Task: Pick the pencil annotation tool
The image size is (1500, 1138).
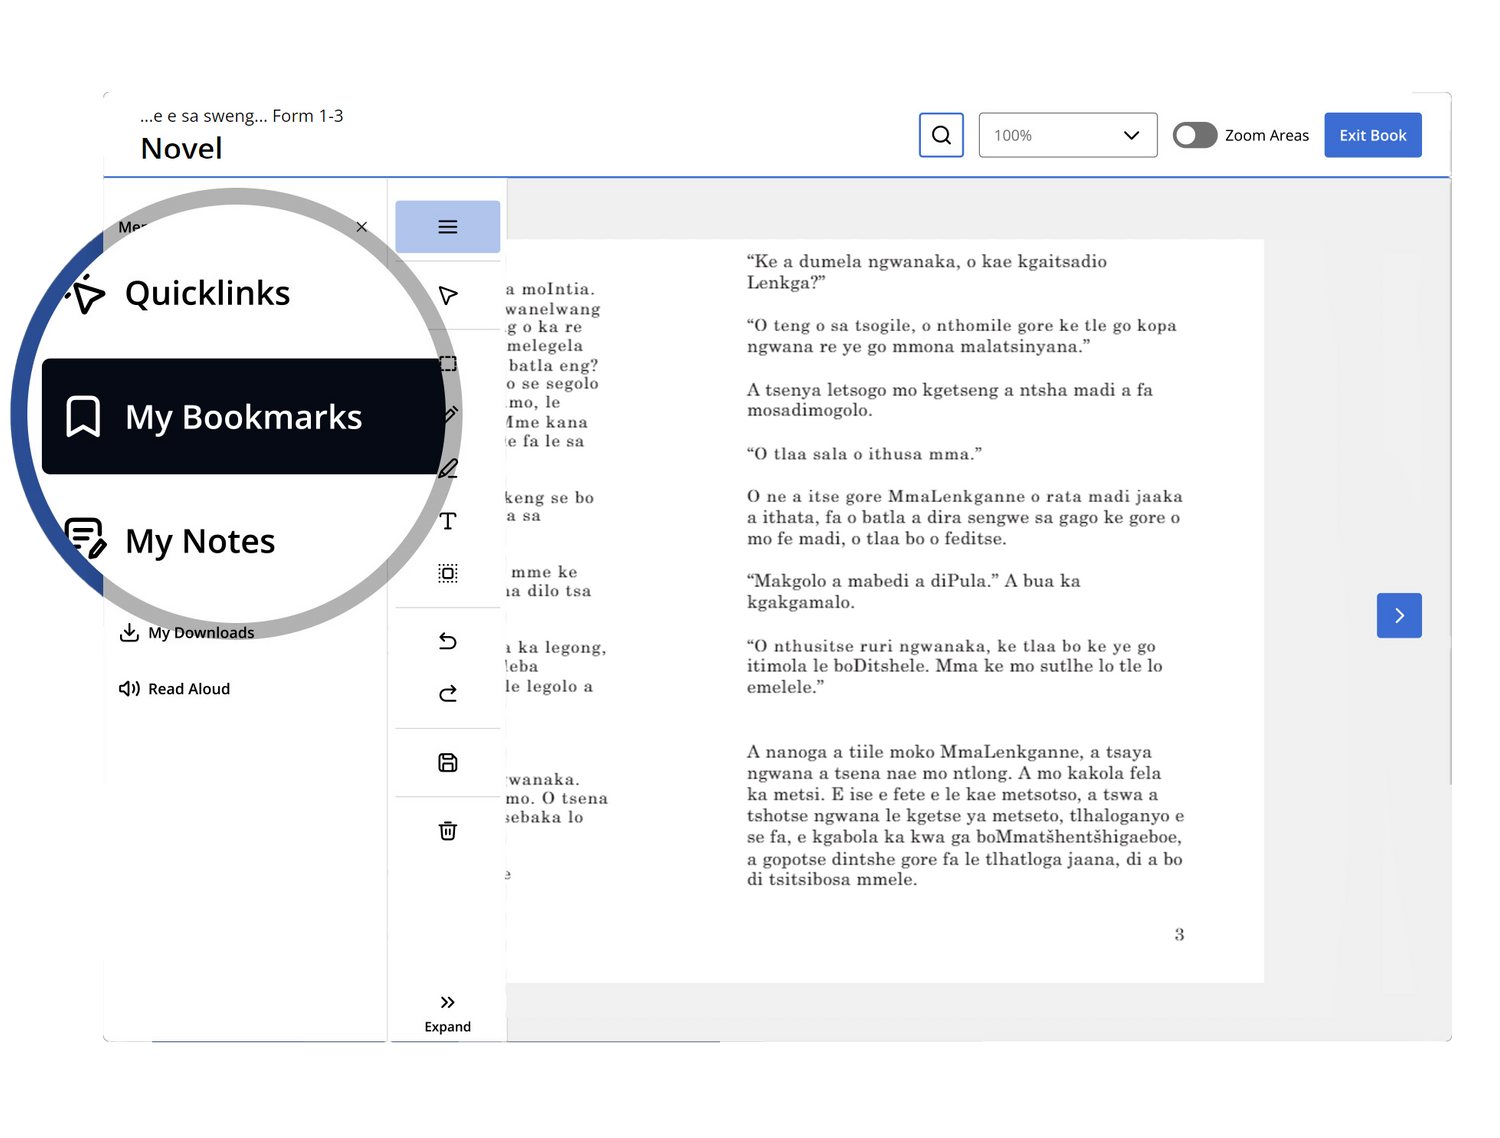Action: pyautogui.click(x=447, y=413)
